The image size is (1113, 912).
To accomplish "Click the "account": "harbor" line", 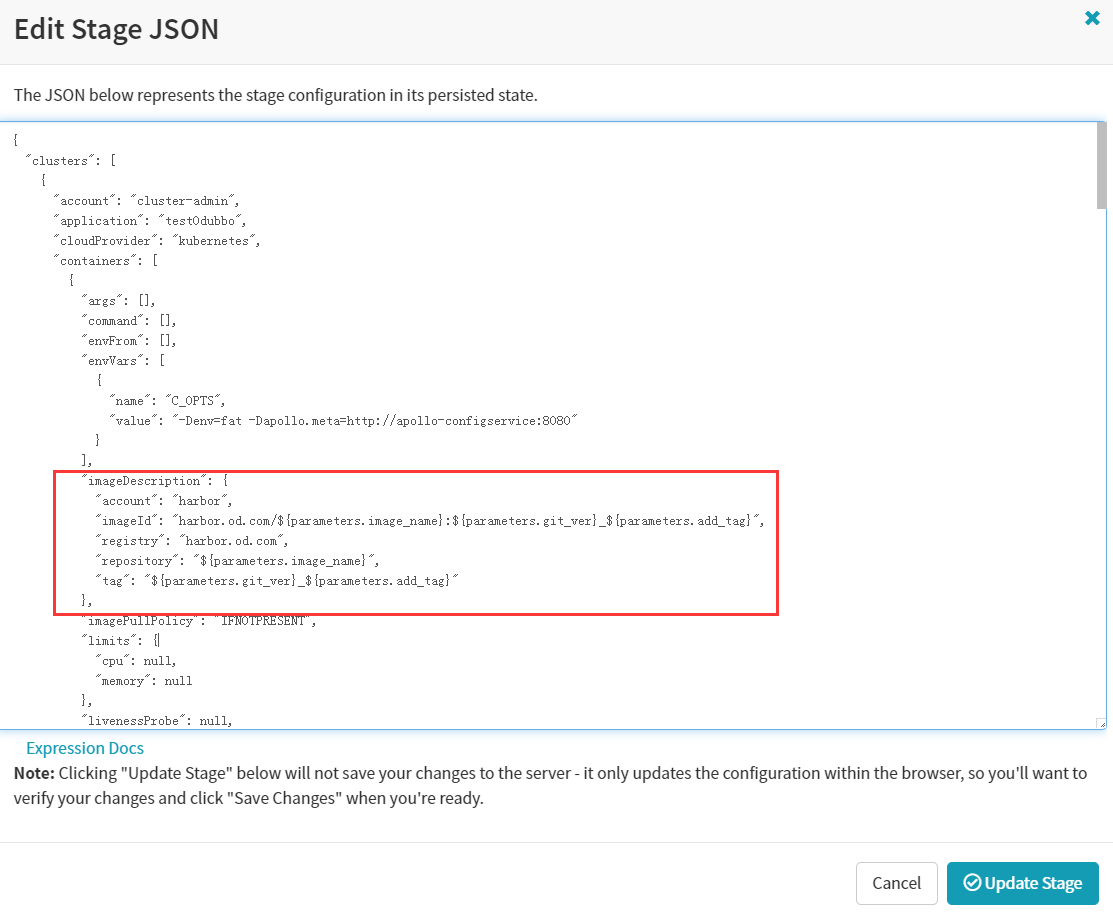I will tap(164, 500).
